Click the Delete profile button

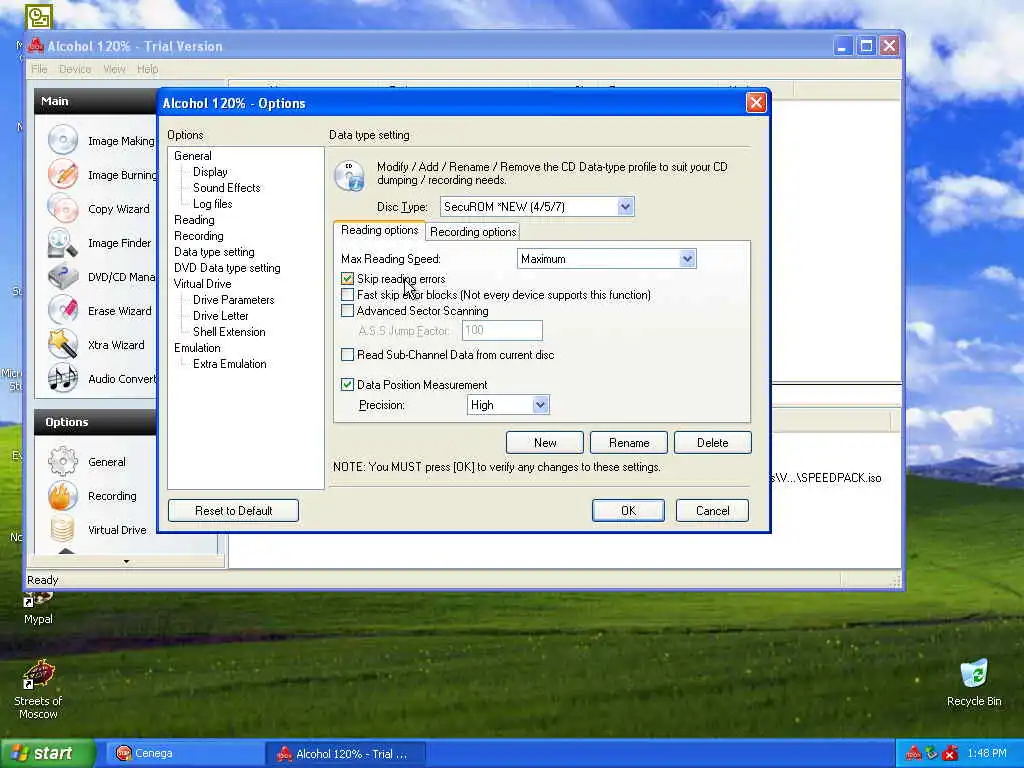[x=712, y=443]
